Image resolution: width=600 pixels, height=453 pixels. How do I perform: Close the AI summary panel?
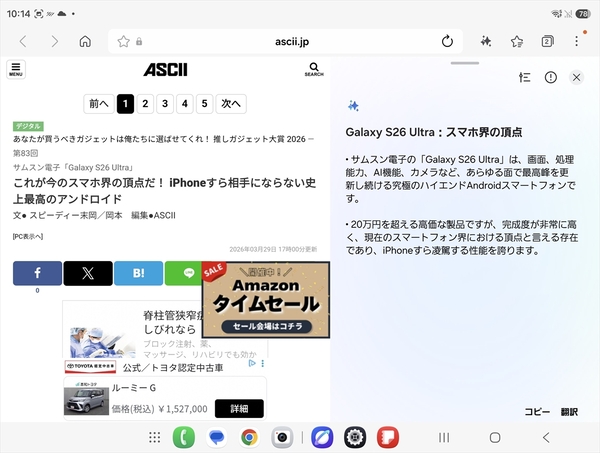coord(576,78)
